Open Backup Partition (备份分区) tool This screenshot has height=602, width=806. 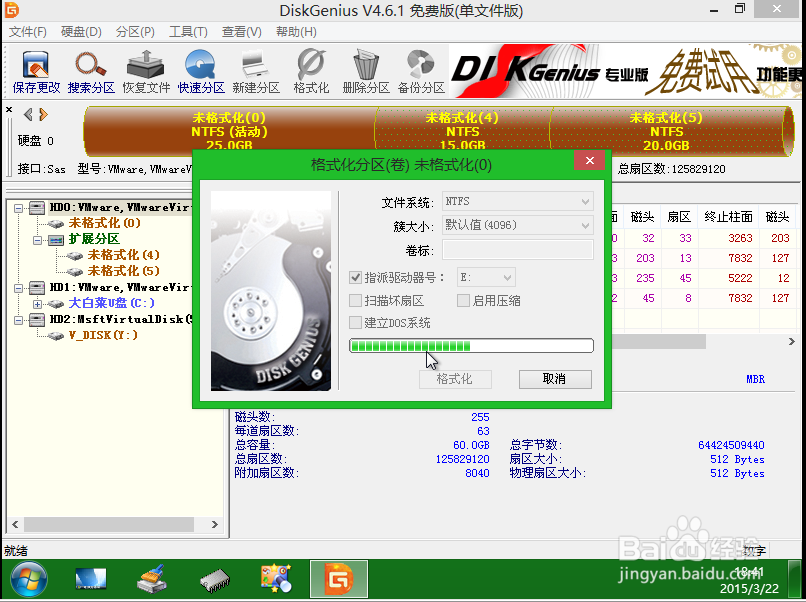[x=421, y=71]
